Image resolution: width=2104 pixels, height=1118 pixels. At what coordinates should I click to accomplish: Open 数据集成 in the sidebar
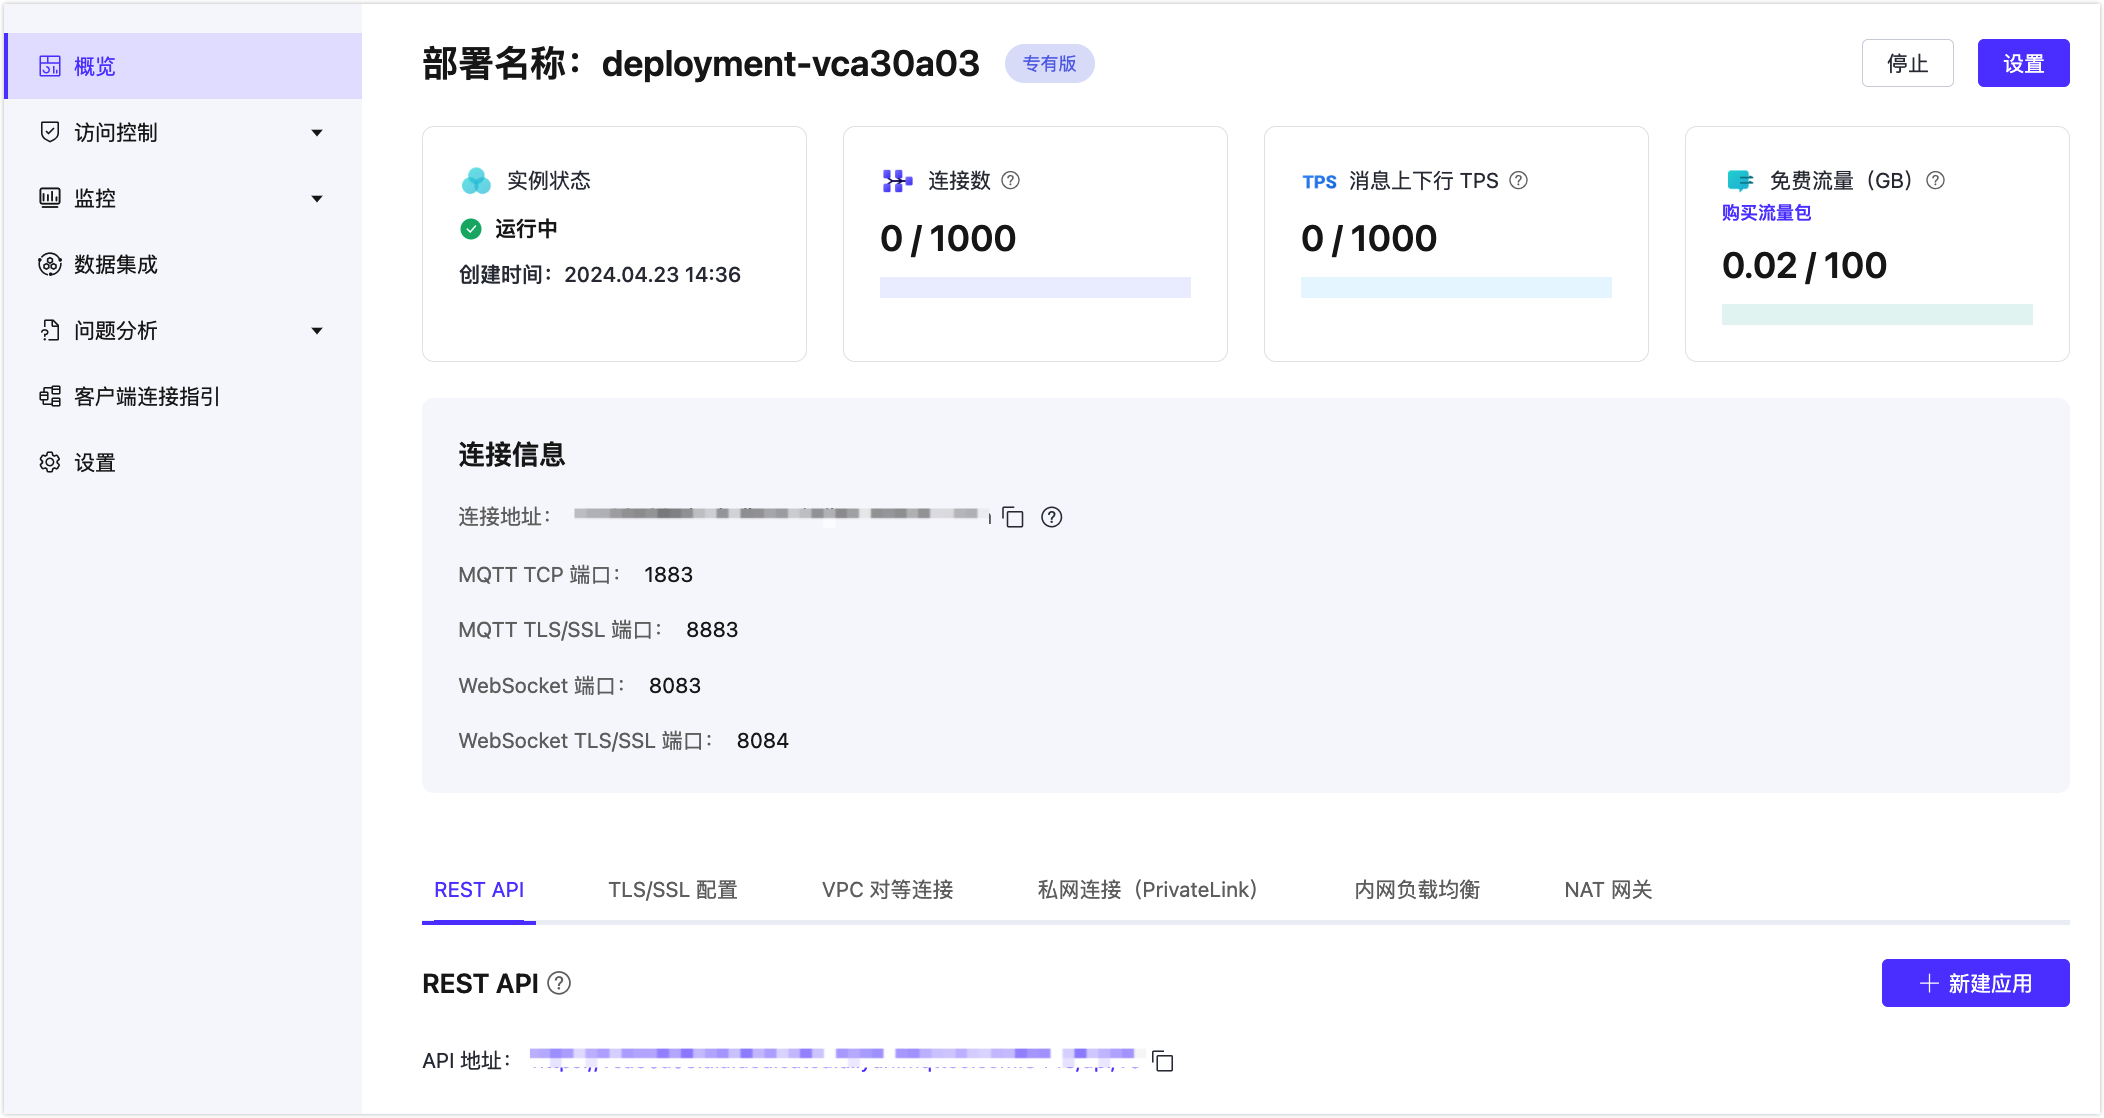pyautogui.click(x=116, y=264)
